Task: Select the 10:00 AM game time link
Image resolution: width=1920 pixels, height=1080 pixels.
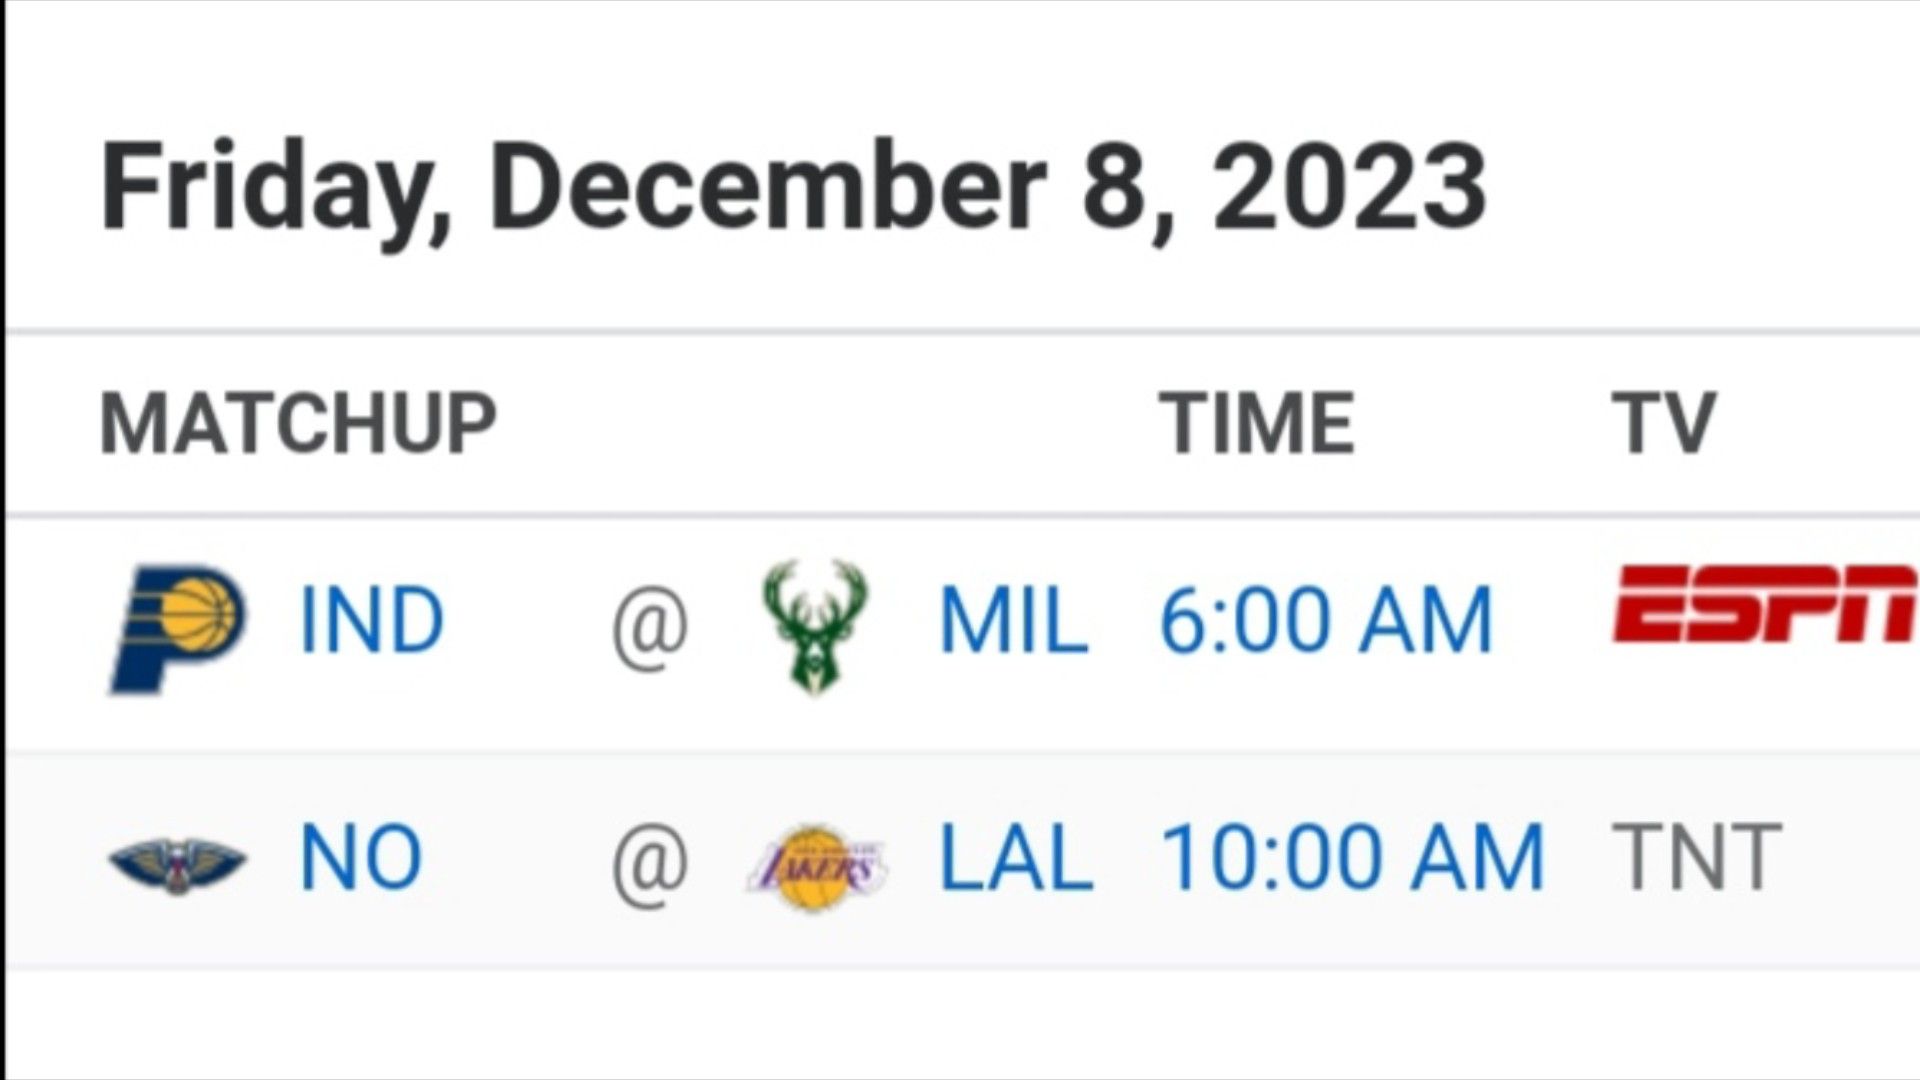Action: pyautogui.click(x=1352, y=858)
